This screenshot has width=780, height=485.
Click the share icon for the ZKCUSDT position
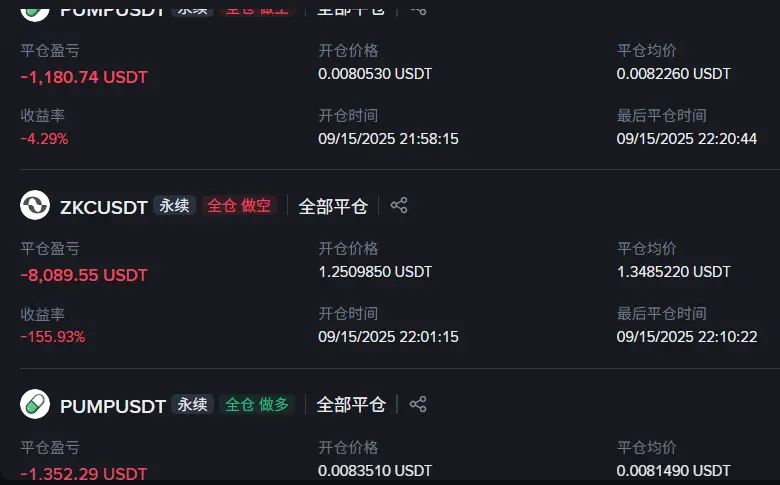pyautogui.click(x=398, y=205)
